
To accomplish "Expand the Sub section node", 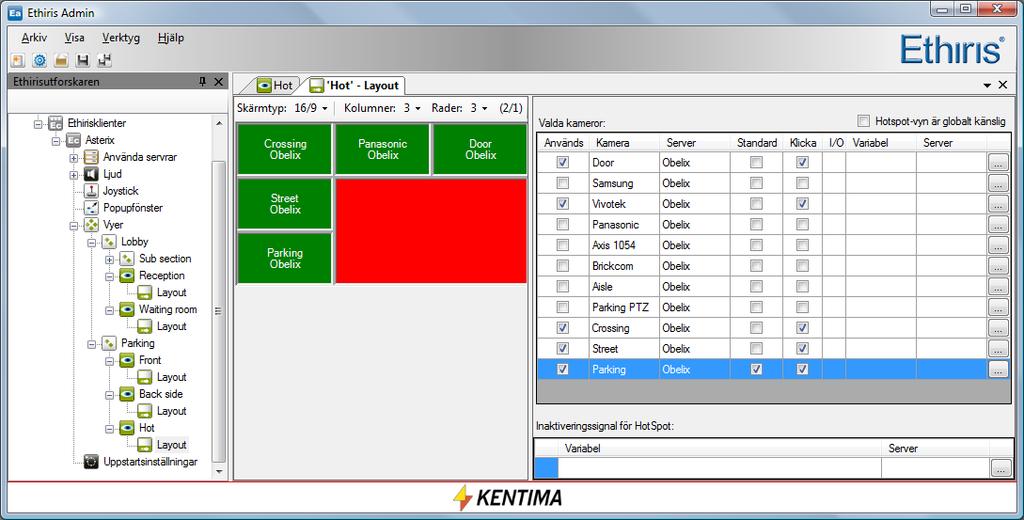I will pyautogui.click(x=109, y=259).
